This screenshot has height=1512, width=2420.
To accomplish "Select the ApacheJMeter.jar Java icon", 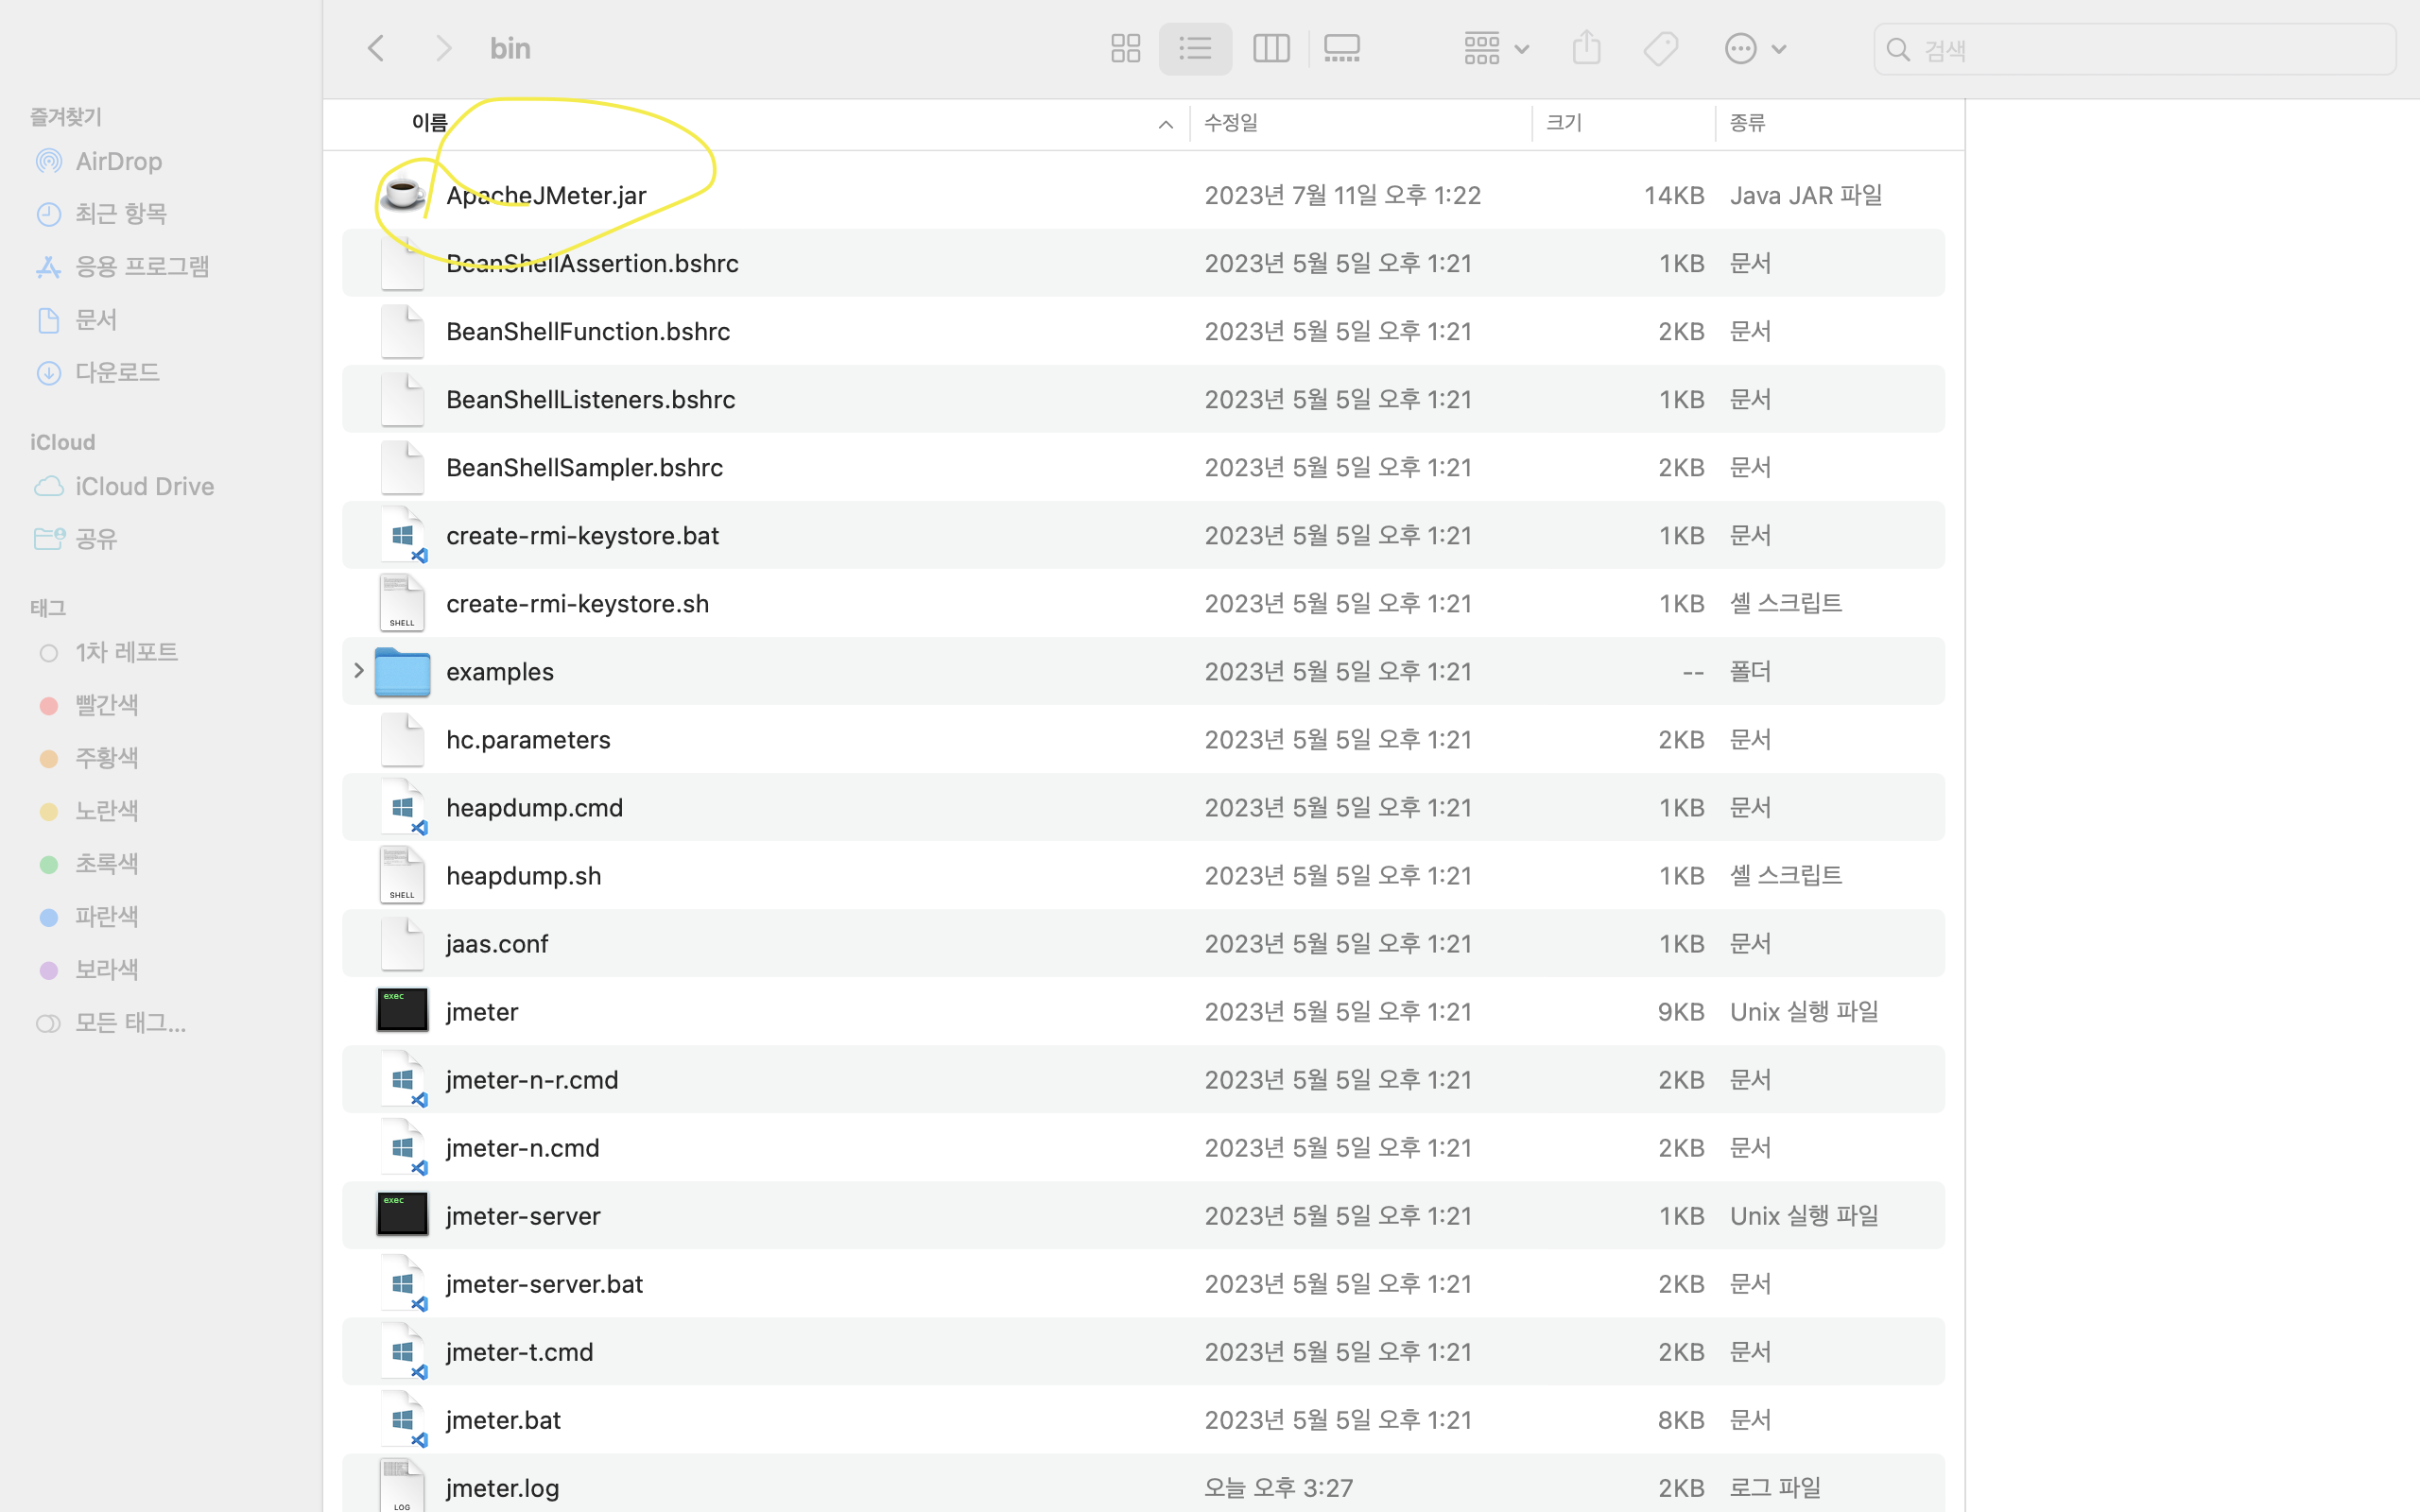I will tap(402, 195).
